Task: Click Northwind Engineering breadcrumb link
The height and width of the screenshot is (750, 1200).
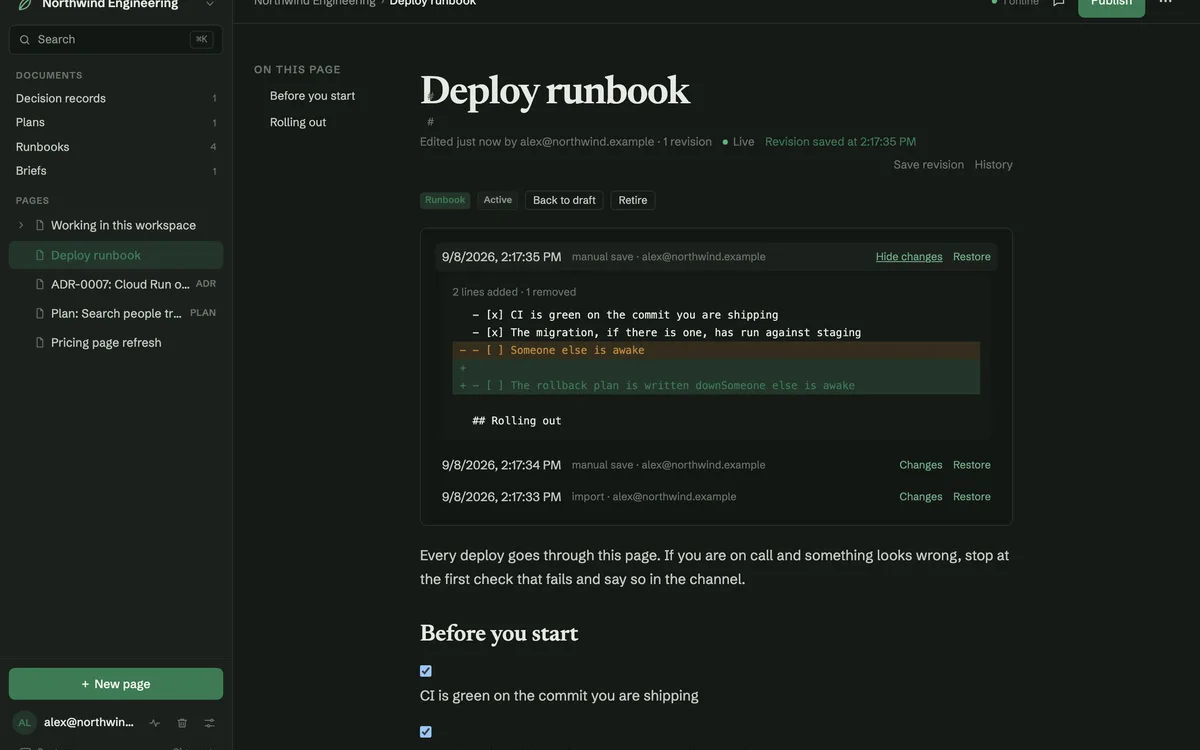Action: 315,2
